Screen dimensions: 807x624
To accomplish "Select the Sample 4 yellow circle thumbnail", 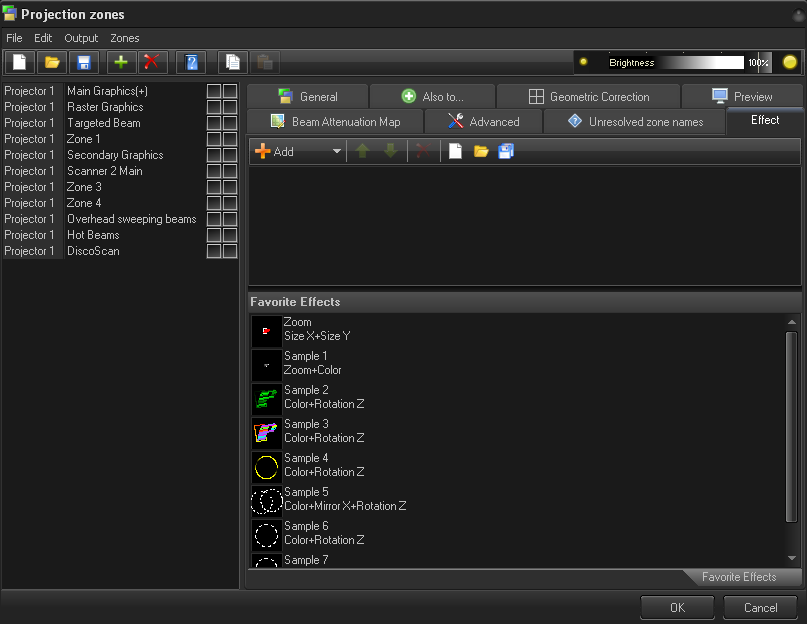I will 267,467.
